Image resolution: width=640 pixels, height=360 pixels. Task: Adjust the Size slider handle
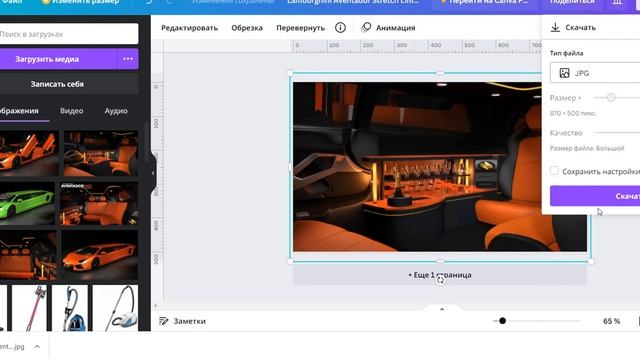(611, 98)
